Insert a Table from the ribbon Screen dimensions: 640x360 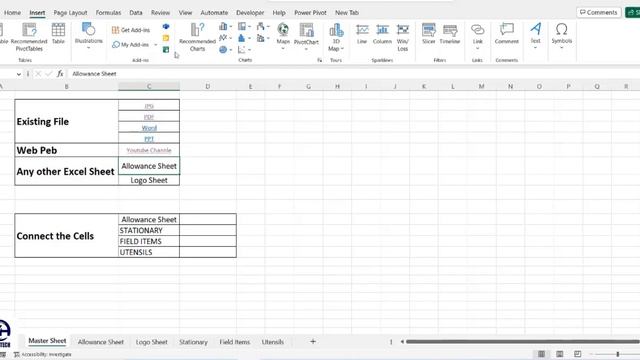58,33
